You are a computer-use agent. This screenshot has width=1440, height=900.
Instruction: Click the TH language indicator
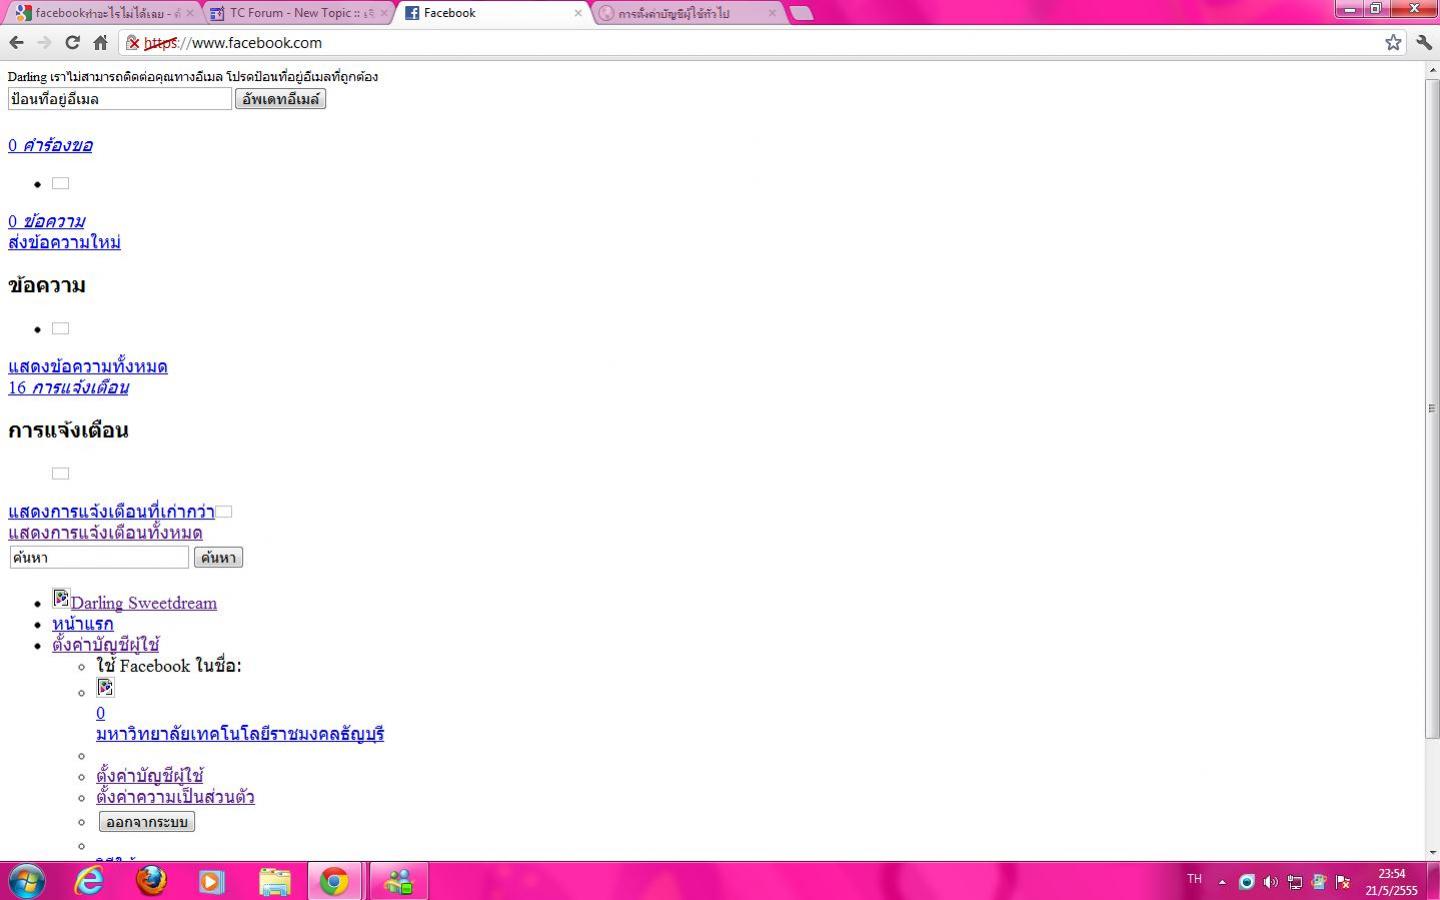pos(1194,880)
